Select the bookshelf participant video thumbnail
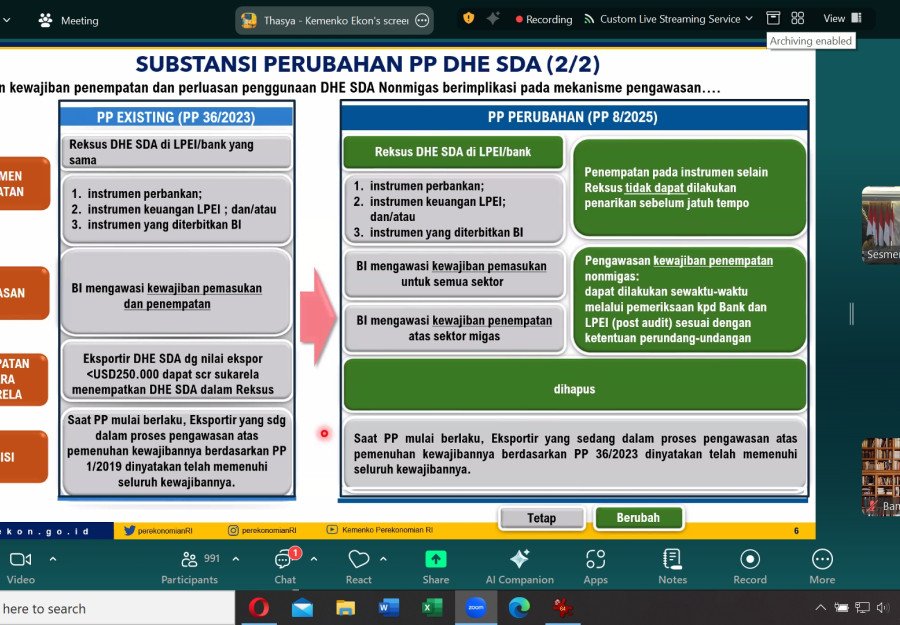Screen dimensions: 900x625 881,476
